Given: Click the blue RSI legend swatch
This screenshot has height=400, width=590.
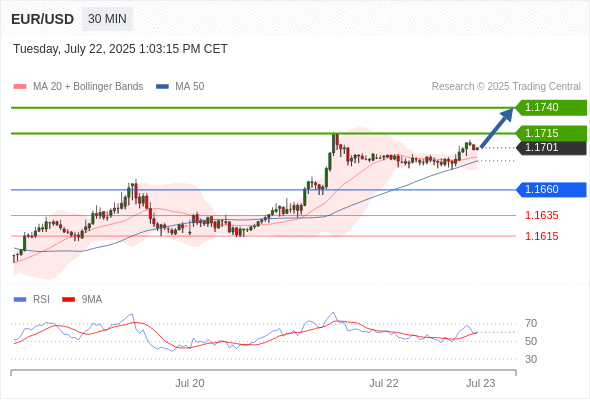Looking at the screenshot, I should tap(20, 300).
